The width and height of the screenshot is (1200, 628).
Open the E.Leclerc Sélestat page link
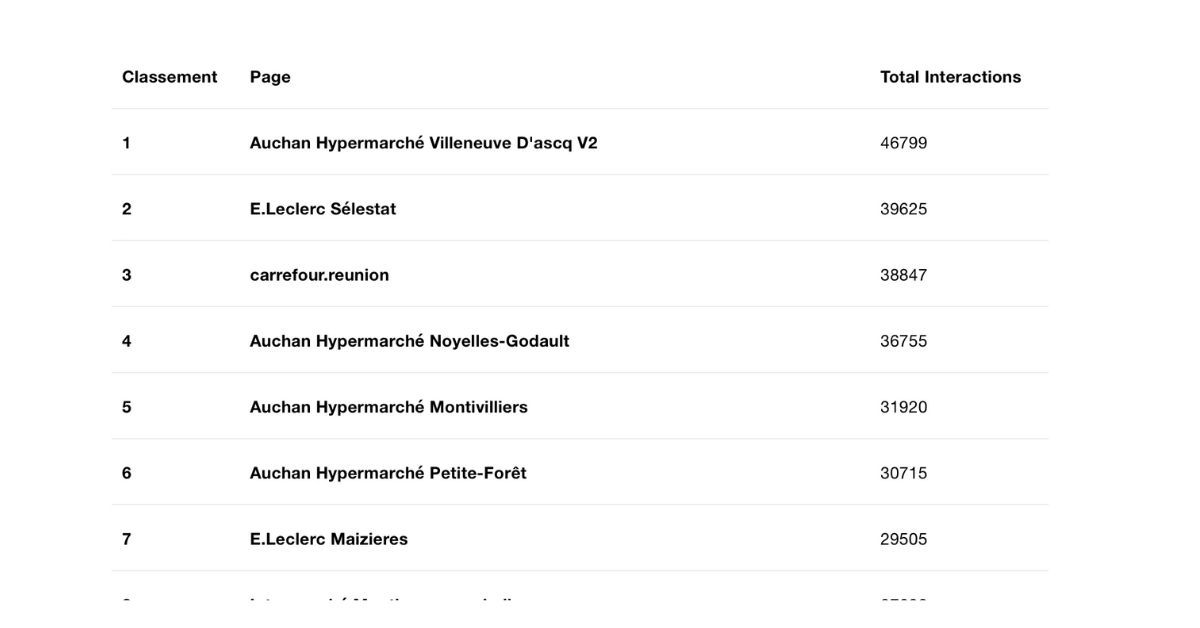point(323,209)
